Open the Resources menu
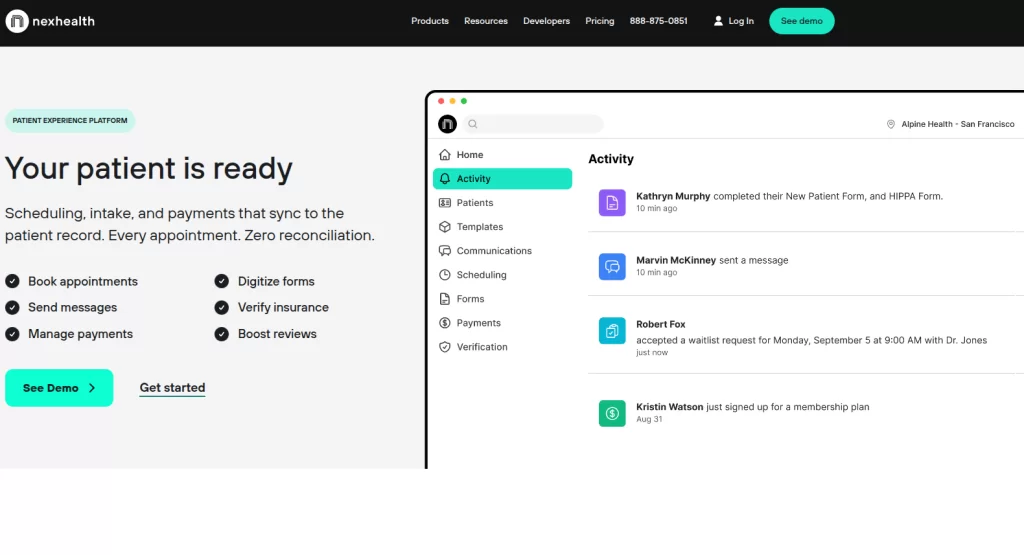The image size is (1024, 555). point(486,21)
